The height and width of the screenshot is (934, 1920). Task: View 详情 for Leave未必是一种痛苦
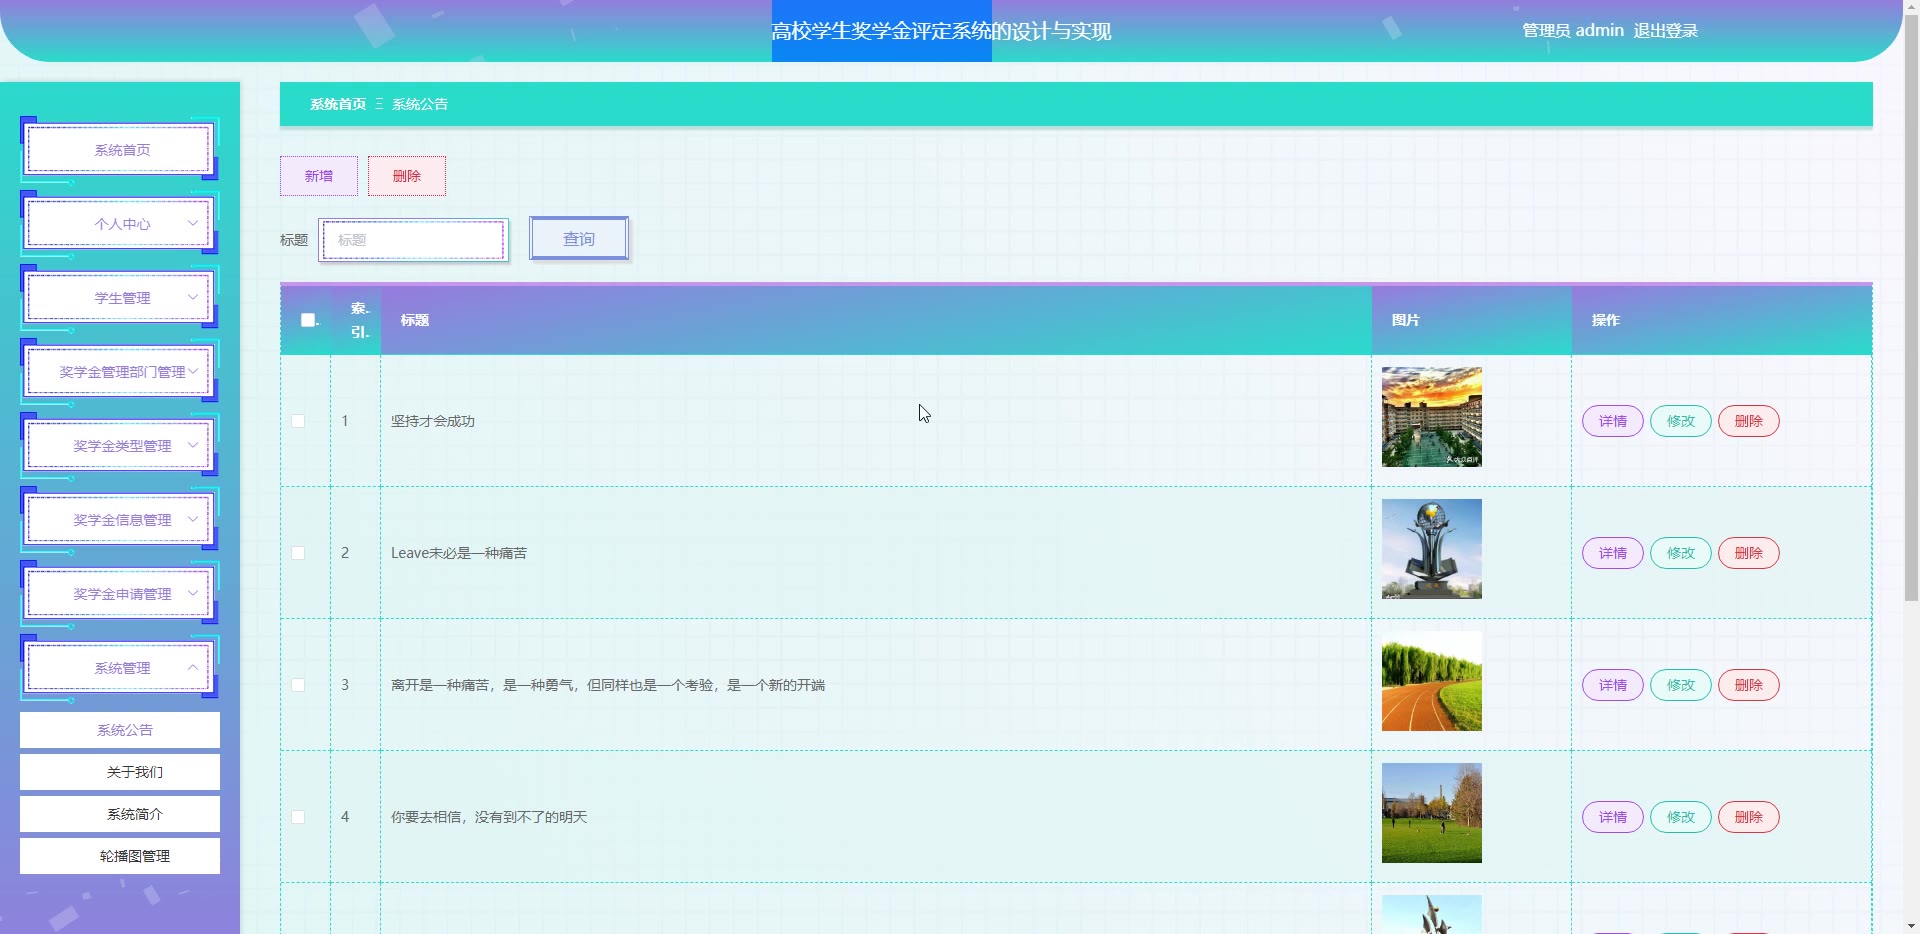1613,553
